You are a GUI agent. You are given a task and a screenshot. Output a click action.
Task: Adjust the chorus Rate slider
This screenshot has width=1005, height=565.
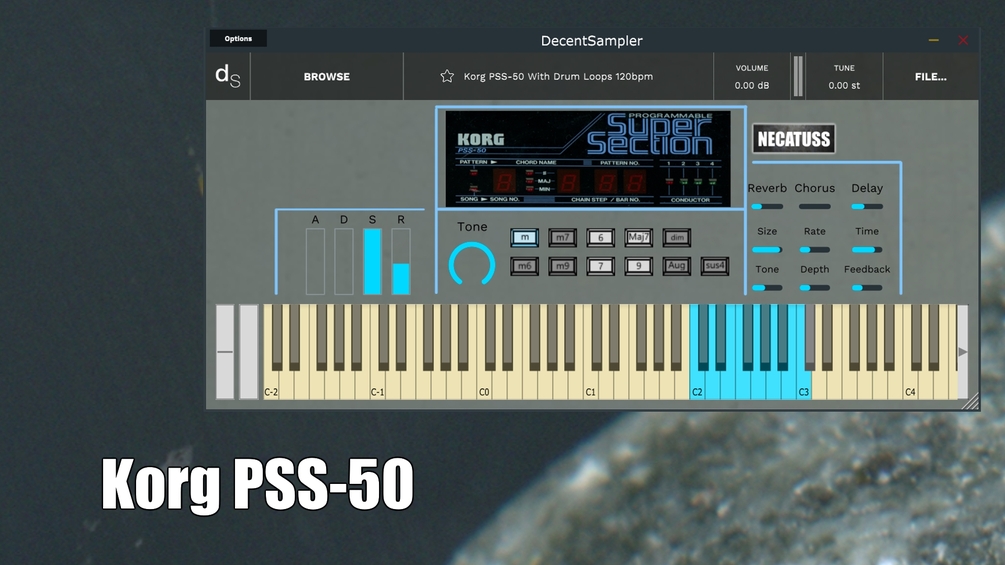(815, 249)
